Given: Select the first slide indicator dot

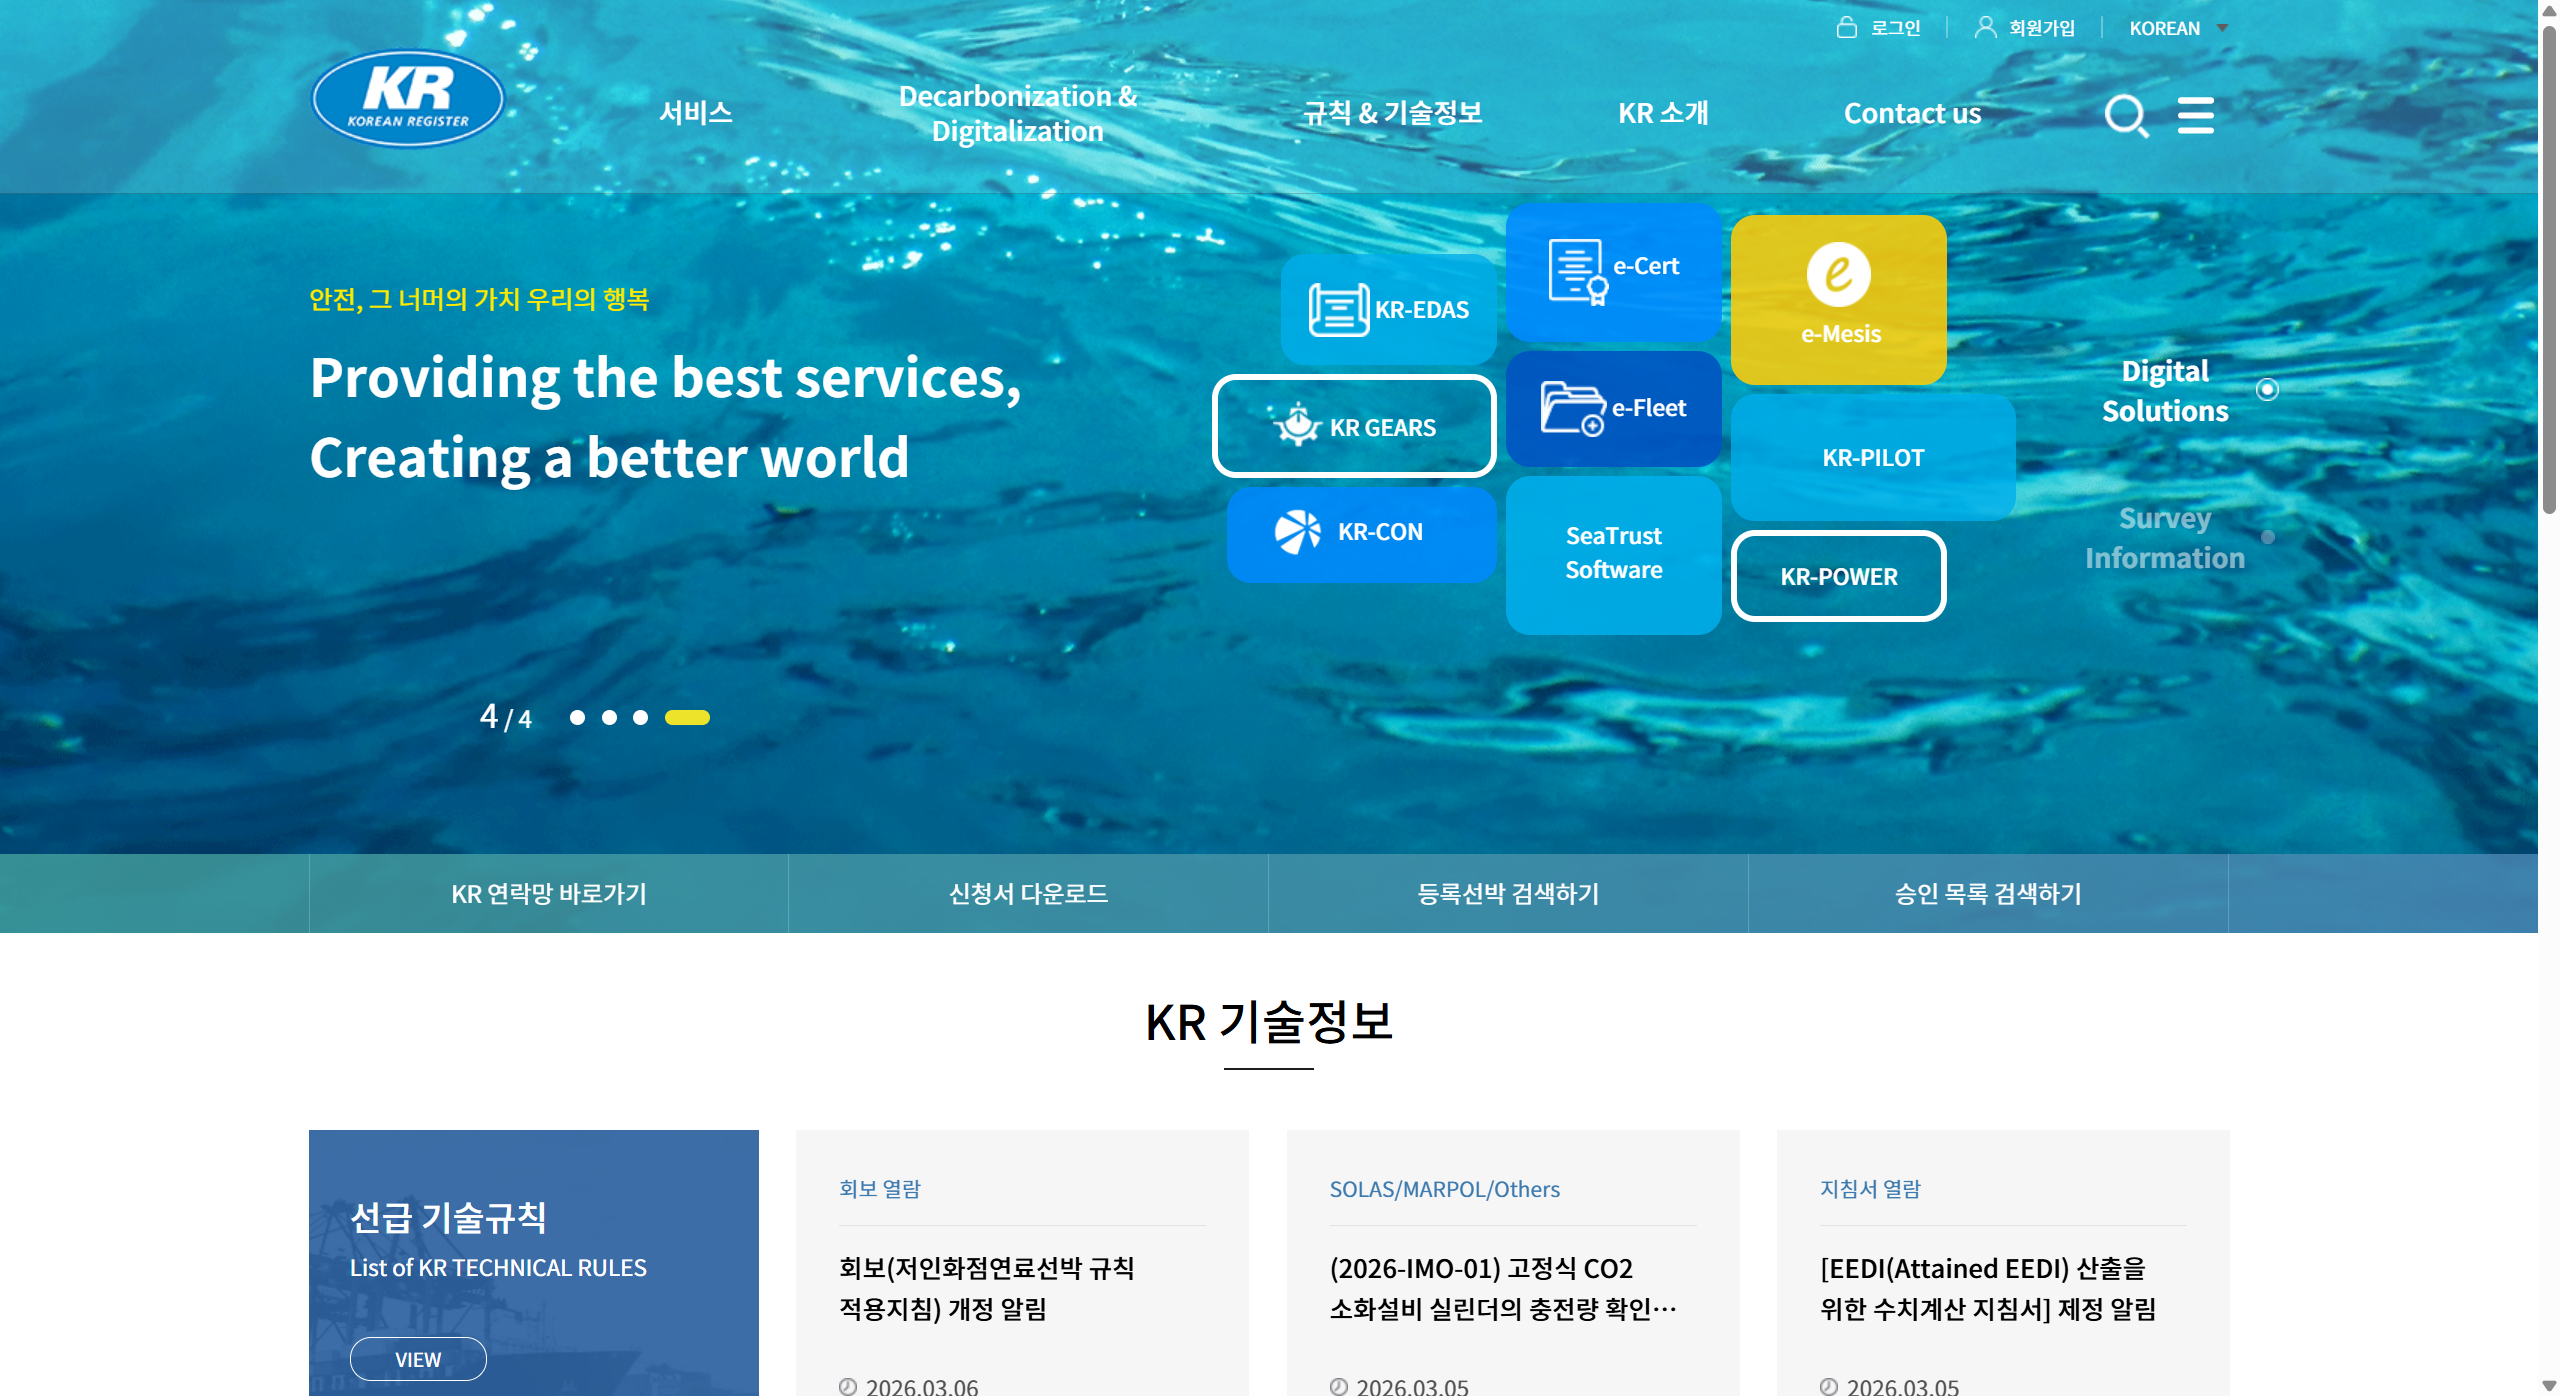Looking at the screenshot, I should [577, 717].
